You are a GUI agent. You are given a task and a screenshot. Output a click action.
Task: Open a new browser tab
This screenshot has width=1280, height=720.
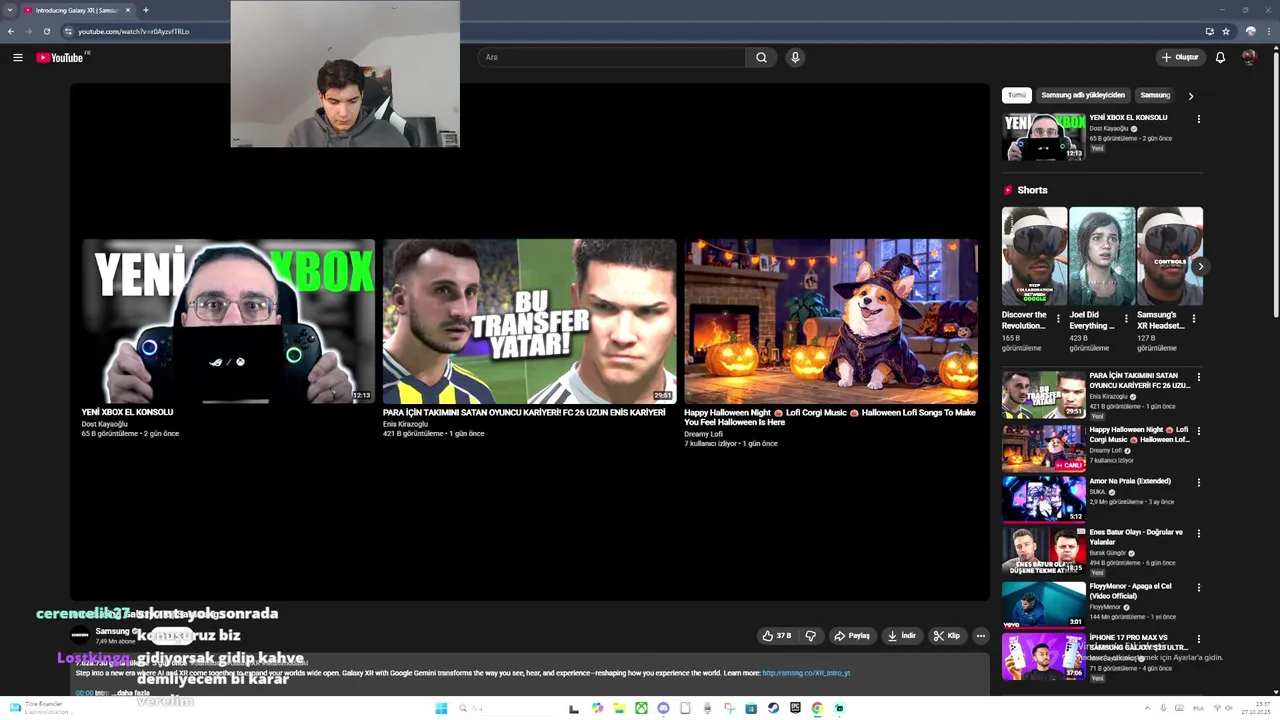coord(146,10)
